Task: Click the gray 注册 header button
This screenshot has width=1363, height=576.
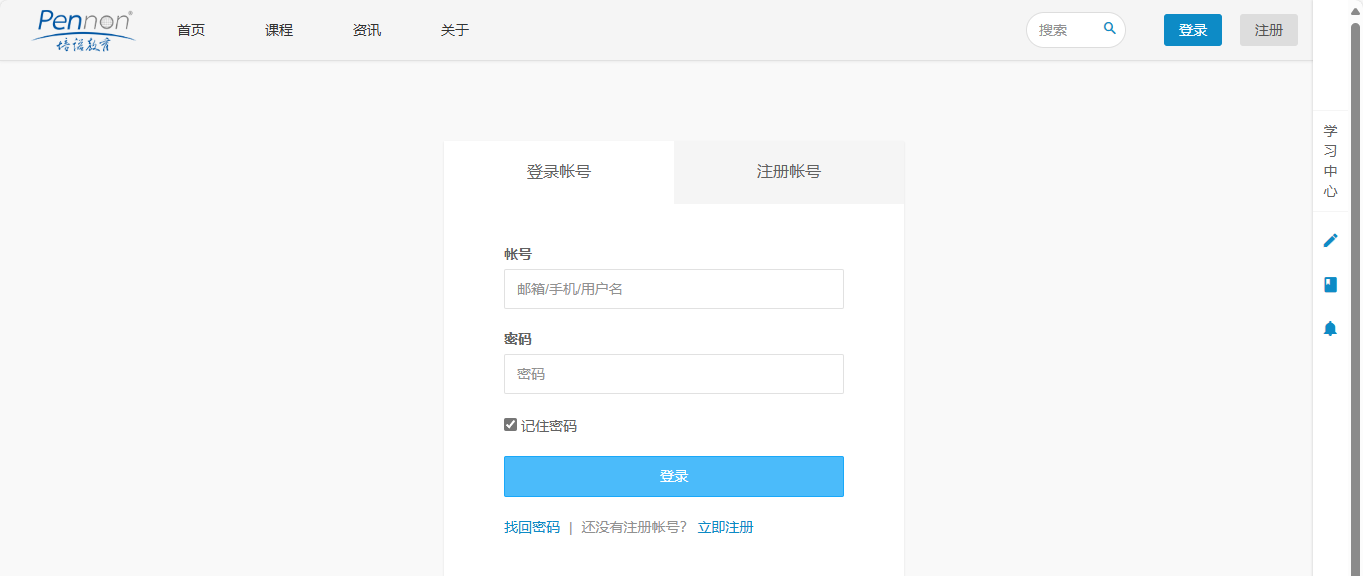Action: tap(1268, 30)
